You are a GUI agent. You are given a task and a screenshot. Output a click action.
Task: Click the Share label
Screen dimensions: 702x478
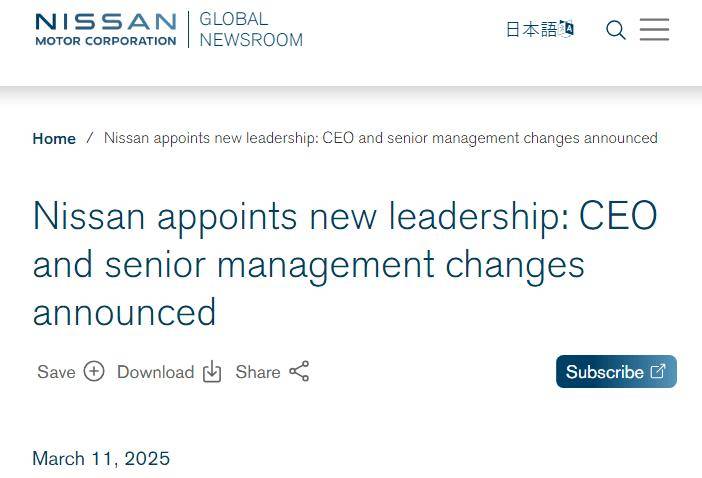(258, 372)
